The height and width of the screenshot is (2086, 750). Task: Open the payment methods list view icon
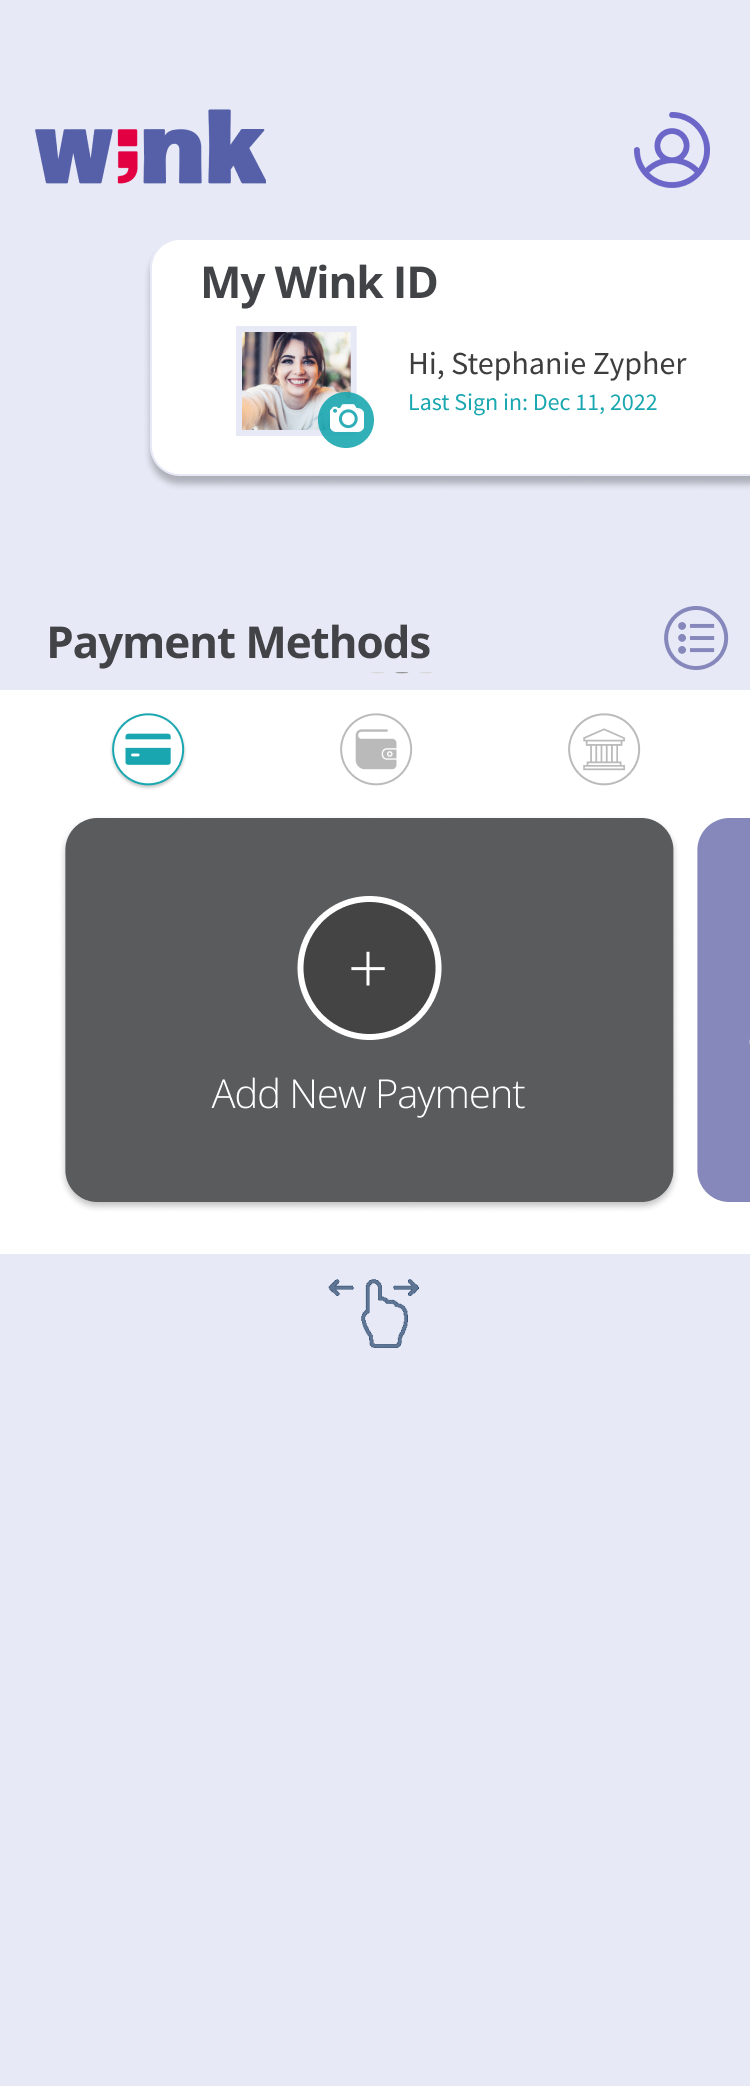(x=696, y=638)
